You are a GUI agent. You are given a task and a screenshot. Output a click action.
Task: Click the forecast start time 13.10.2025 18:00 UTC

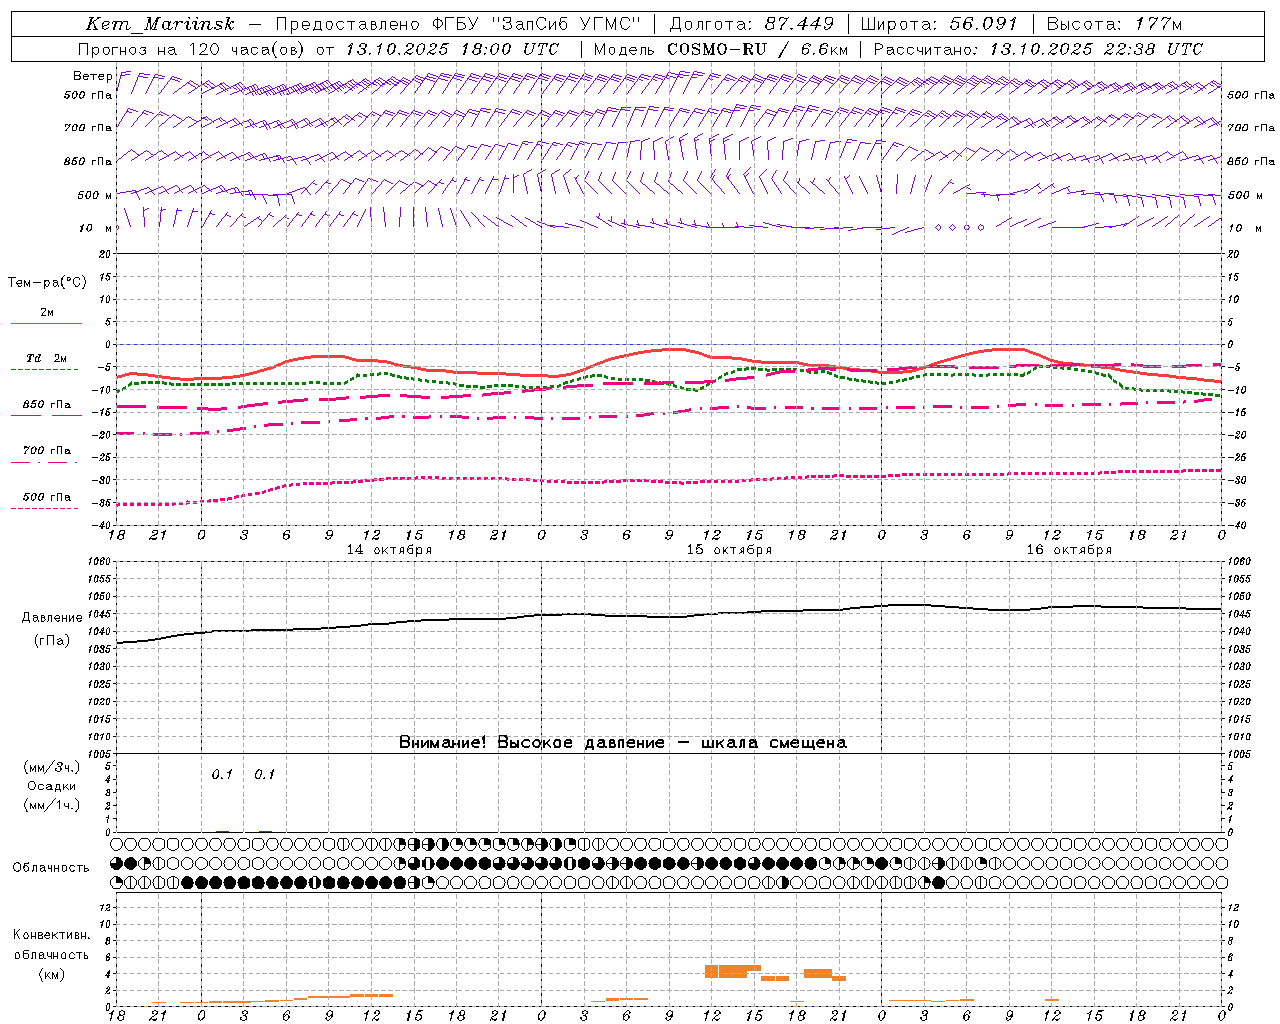point(452,49)
